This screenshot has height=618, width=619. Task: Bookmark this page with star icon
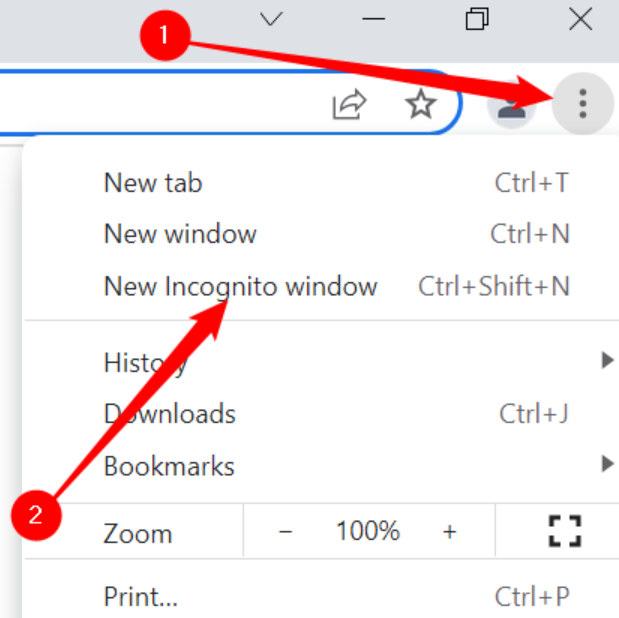click(x=421, y=104)
